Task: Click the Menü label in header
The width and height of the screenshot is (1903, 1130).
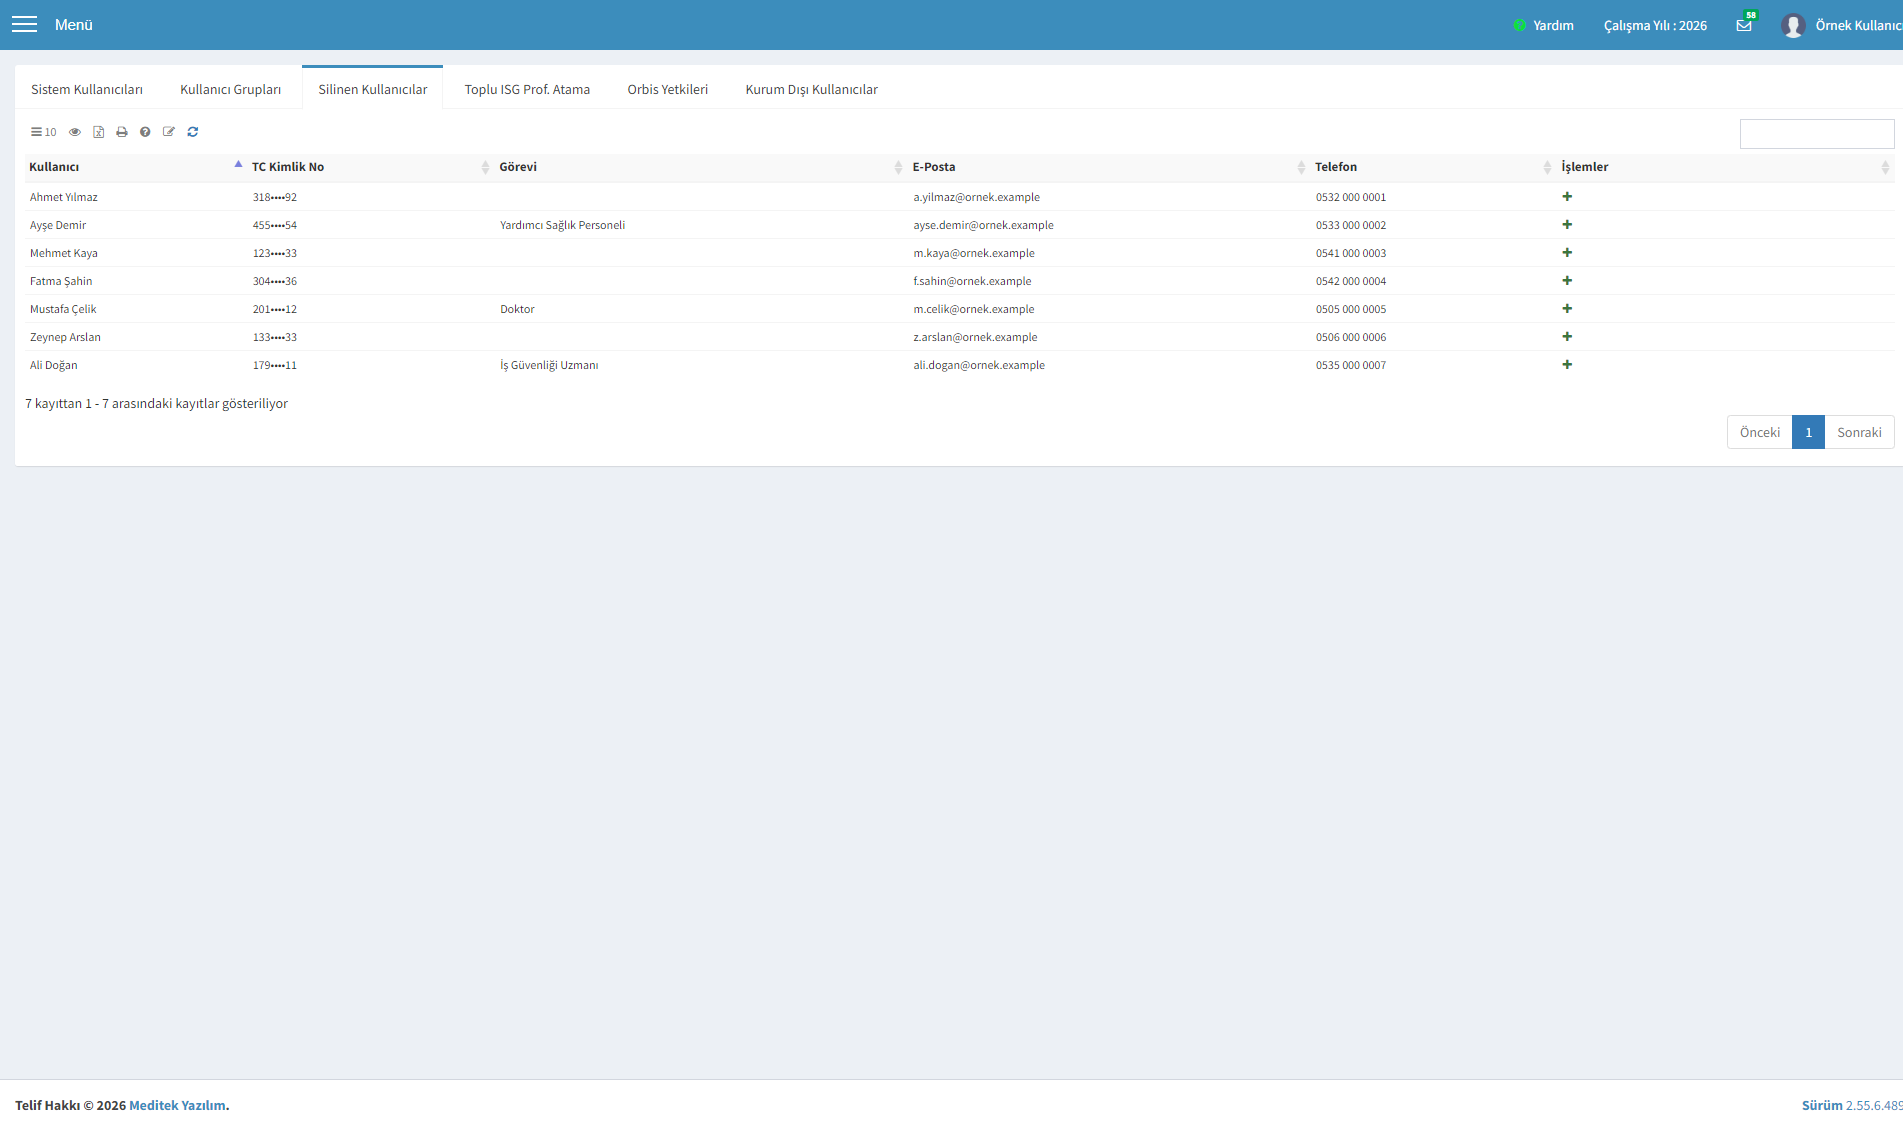Action: click(74, 25)
